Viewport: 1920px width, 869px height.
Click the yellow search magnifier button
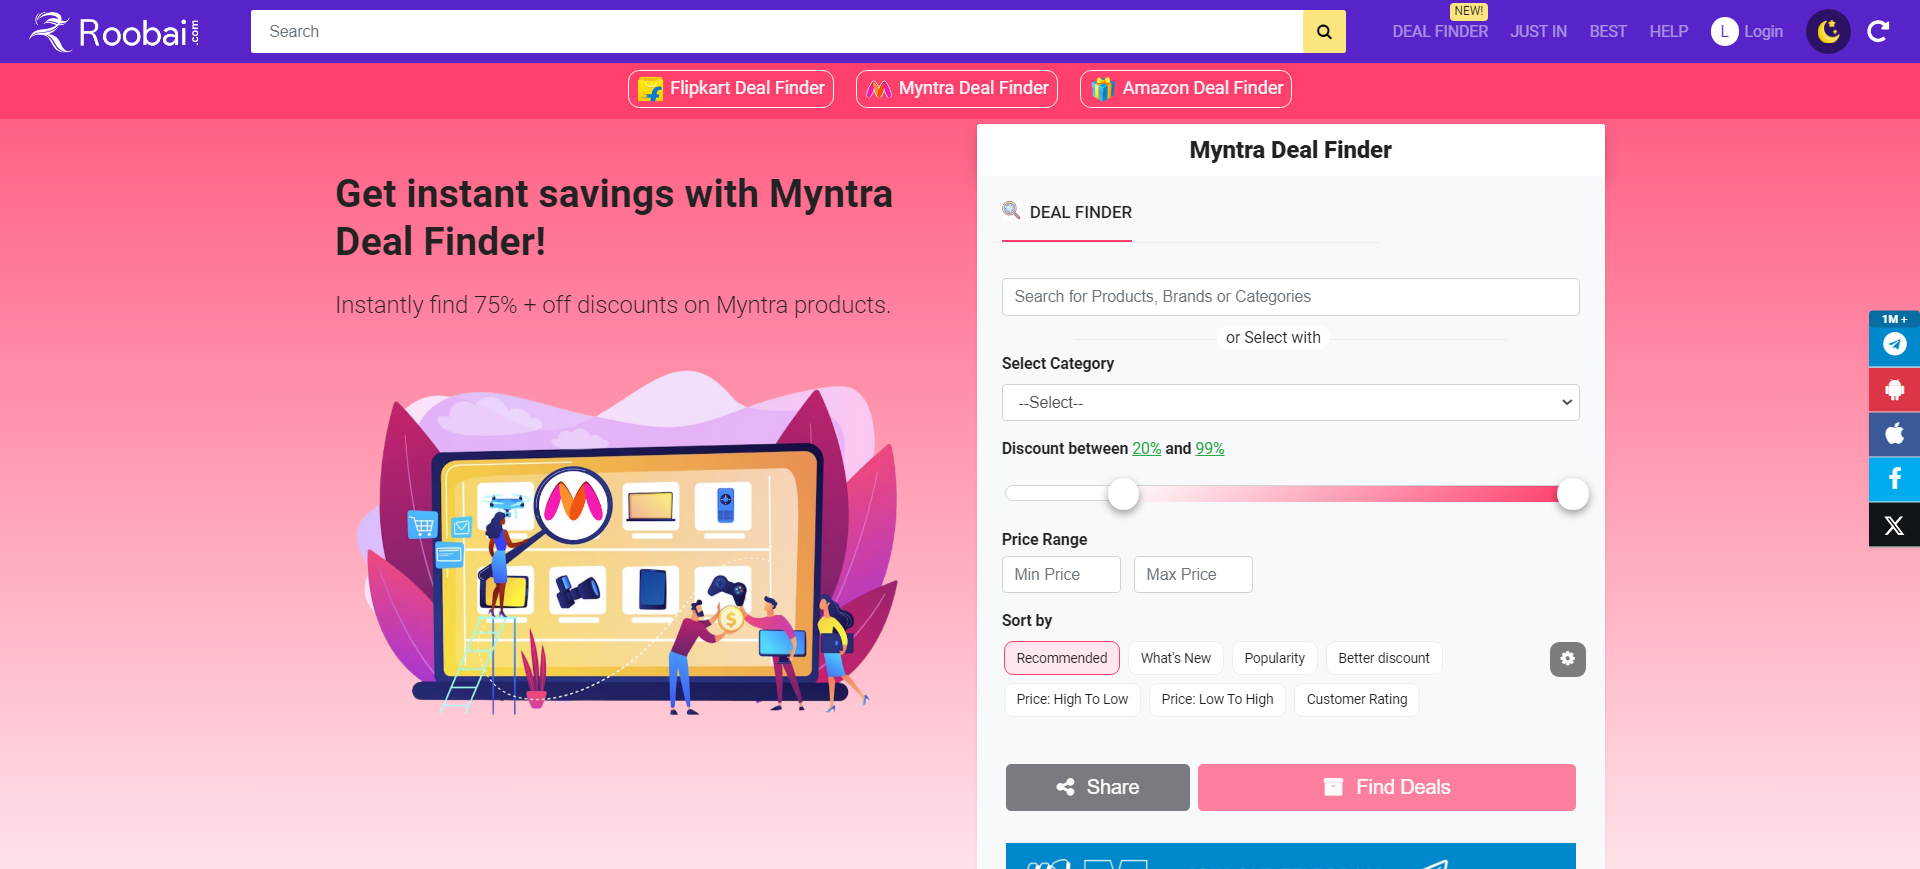coord(1324,32)
